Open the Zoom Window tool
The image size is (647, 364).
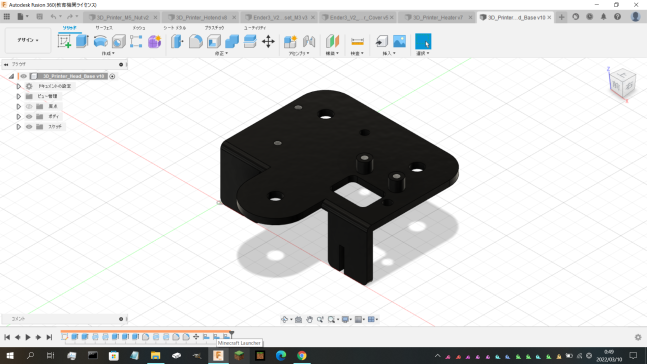point(331,319)
